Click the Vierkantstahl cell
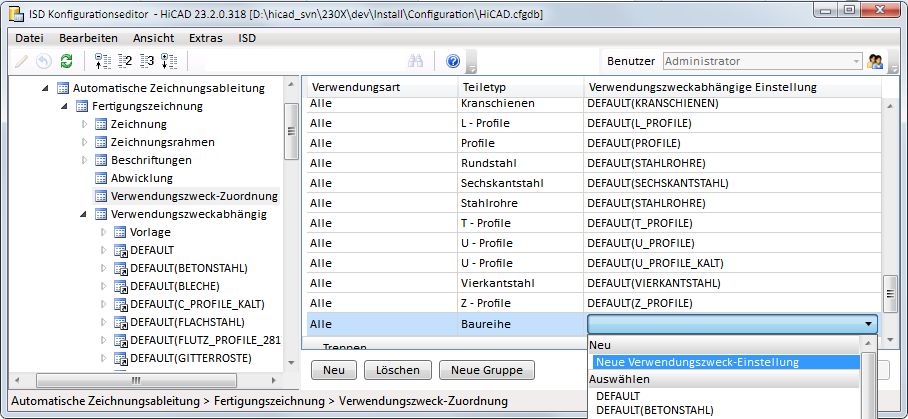908x419 pixels. tap(521, 284)
